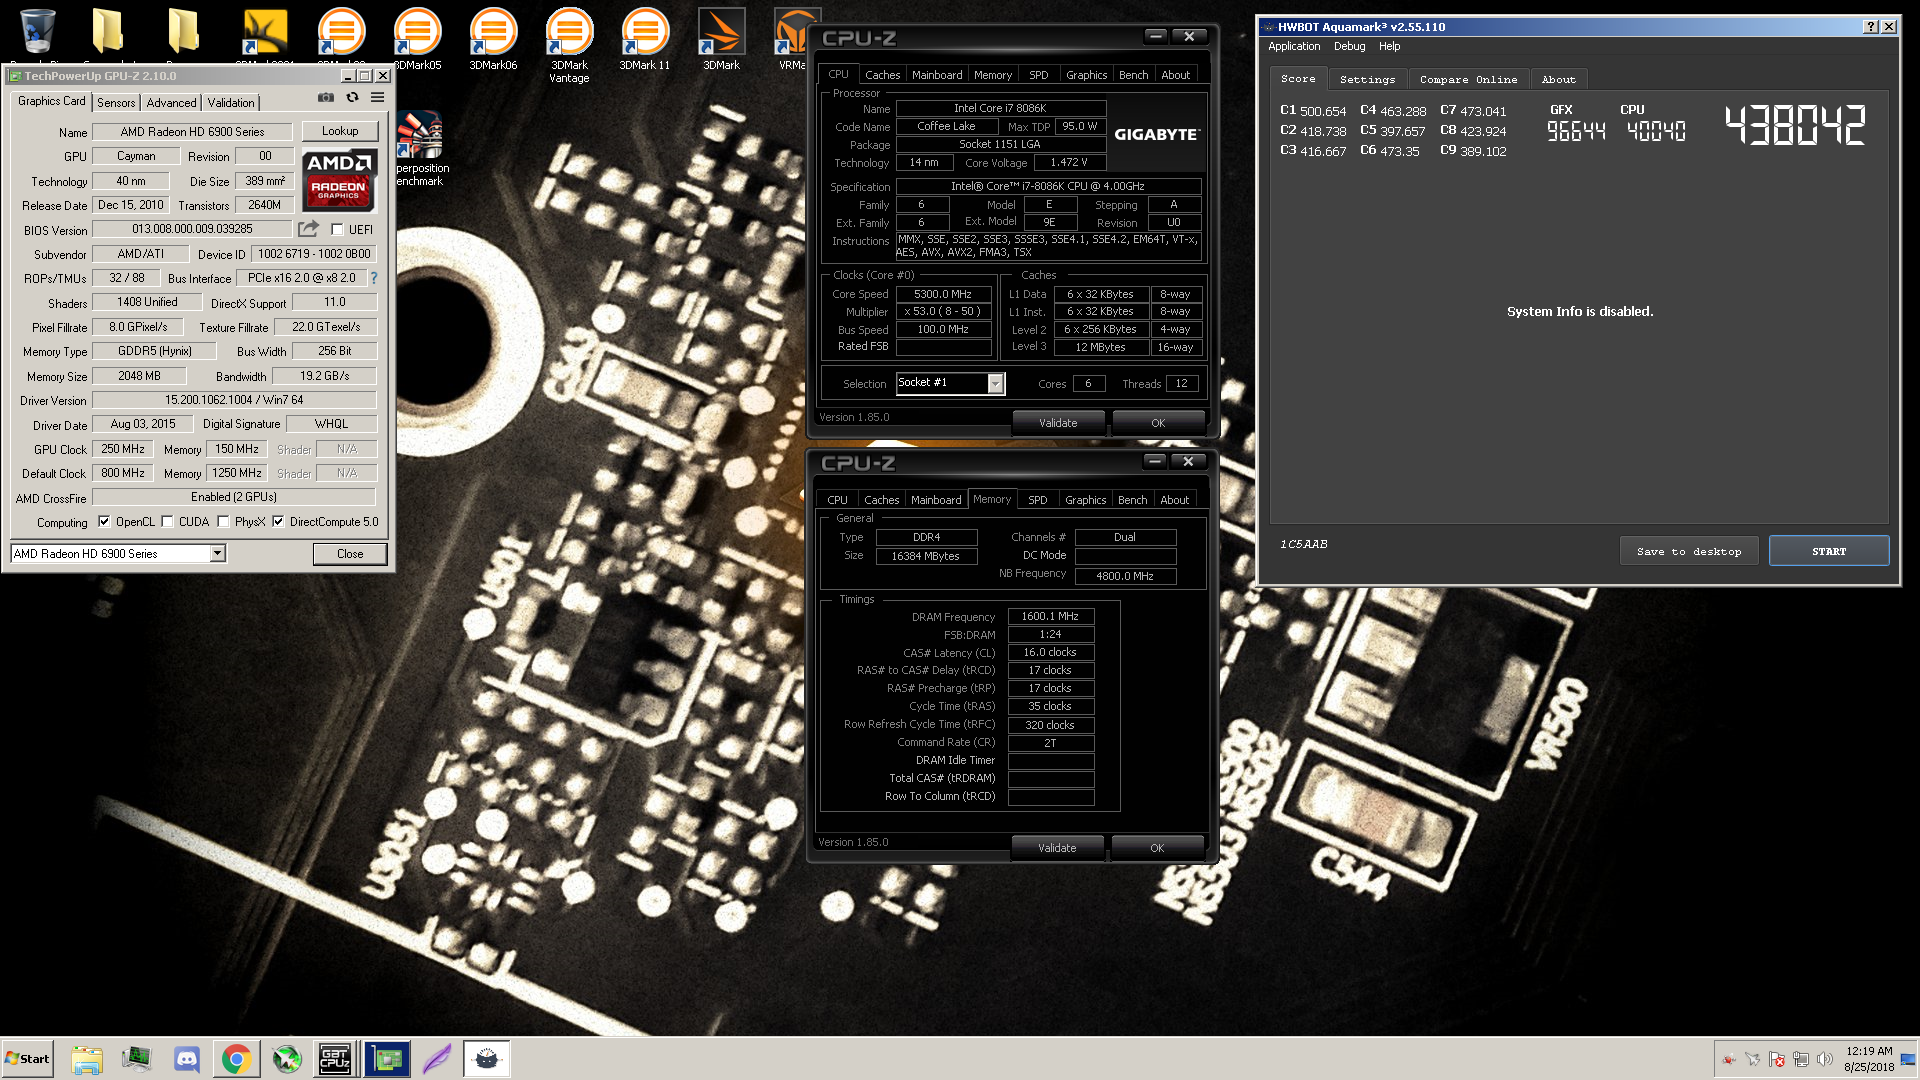1920x1080 pixels.
Task: Click the Lookup button in GPU-Z
Action: tap(340, 131)
